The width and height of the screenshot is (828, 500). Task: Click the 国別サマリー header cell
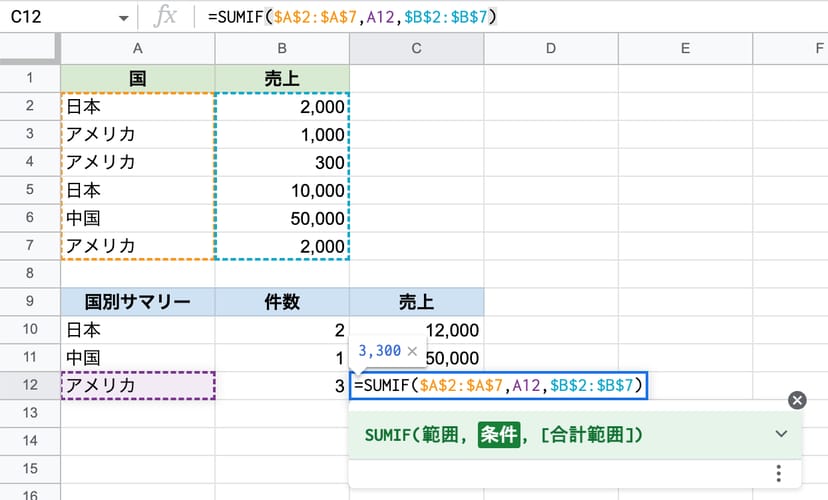pos(137,301)
